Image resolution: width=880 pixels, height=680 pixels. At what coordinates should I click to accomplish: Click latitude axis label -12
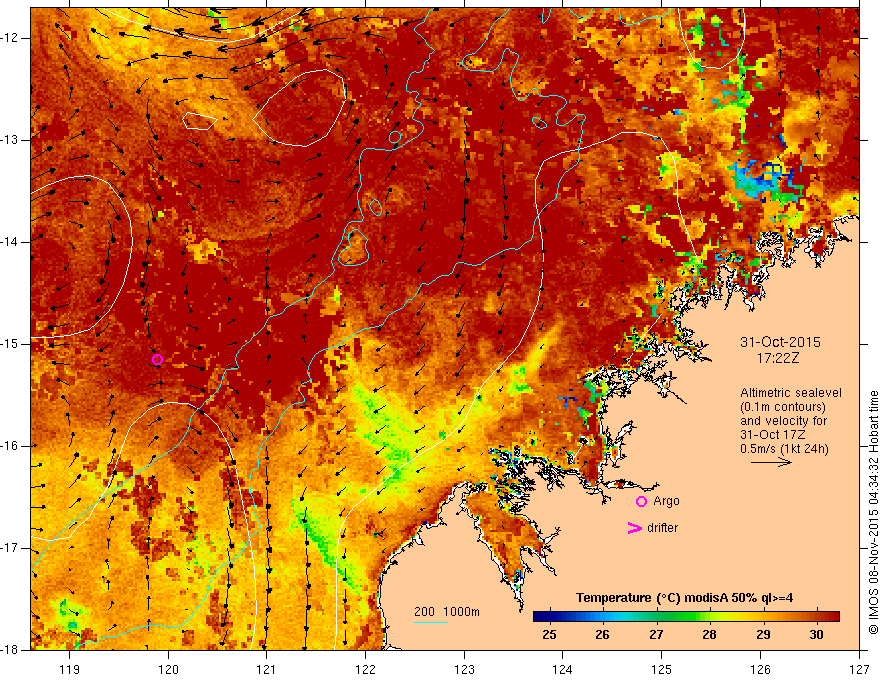tap(11, 38)
